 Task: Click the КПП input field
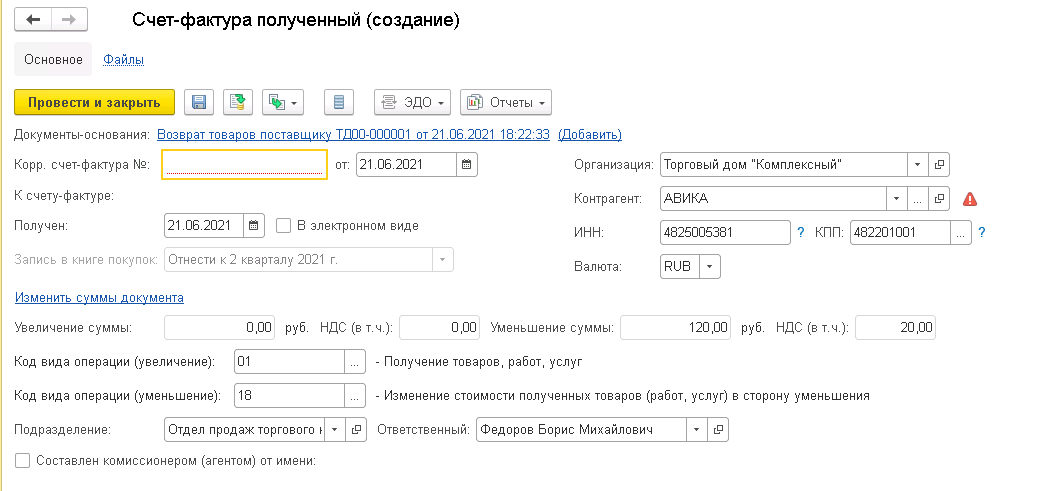(x=900, y=233)
